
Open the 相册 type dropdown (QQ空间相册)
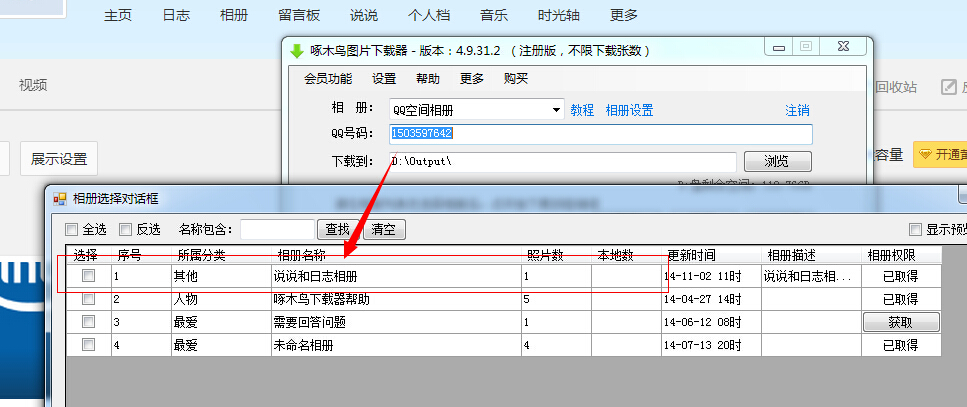pyautogui.click(x=477, y=110)
